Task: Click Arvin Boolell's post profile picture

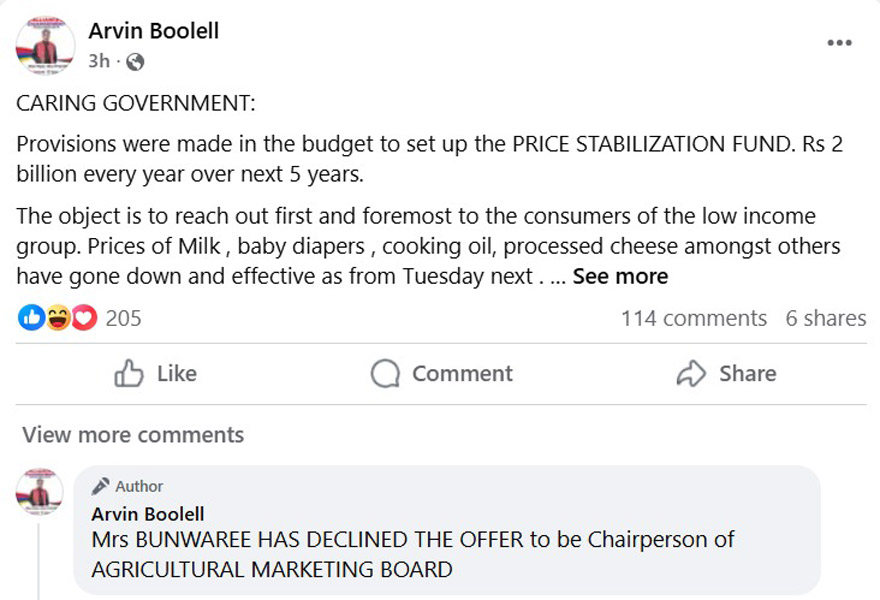Action: click(45, 45)
